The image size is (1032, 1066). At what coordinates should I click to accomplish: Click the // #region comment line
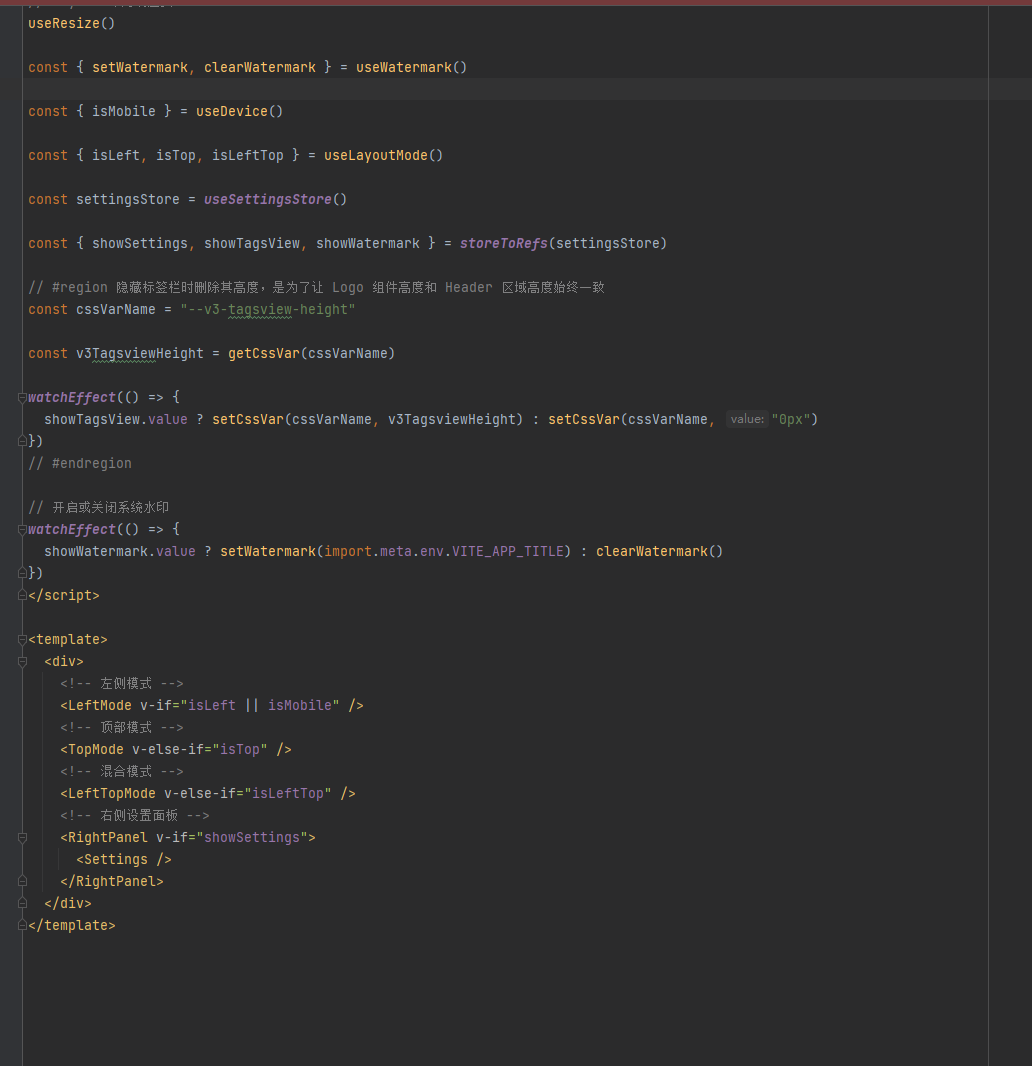click(x=316, y=288)
